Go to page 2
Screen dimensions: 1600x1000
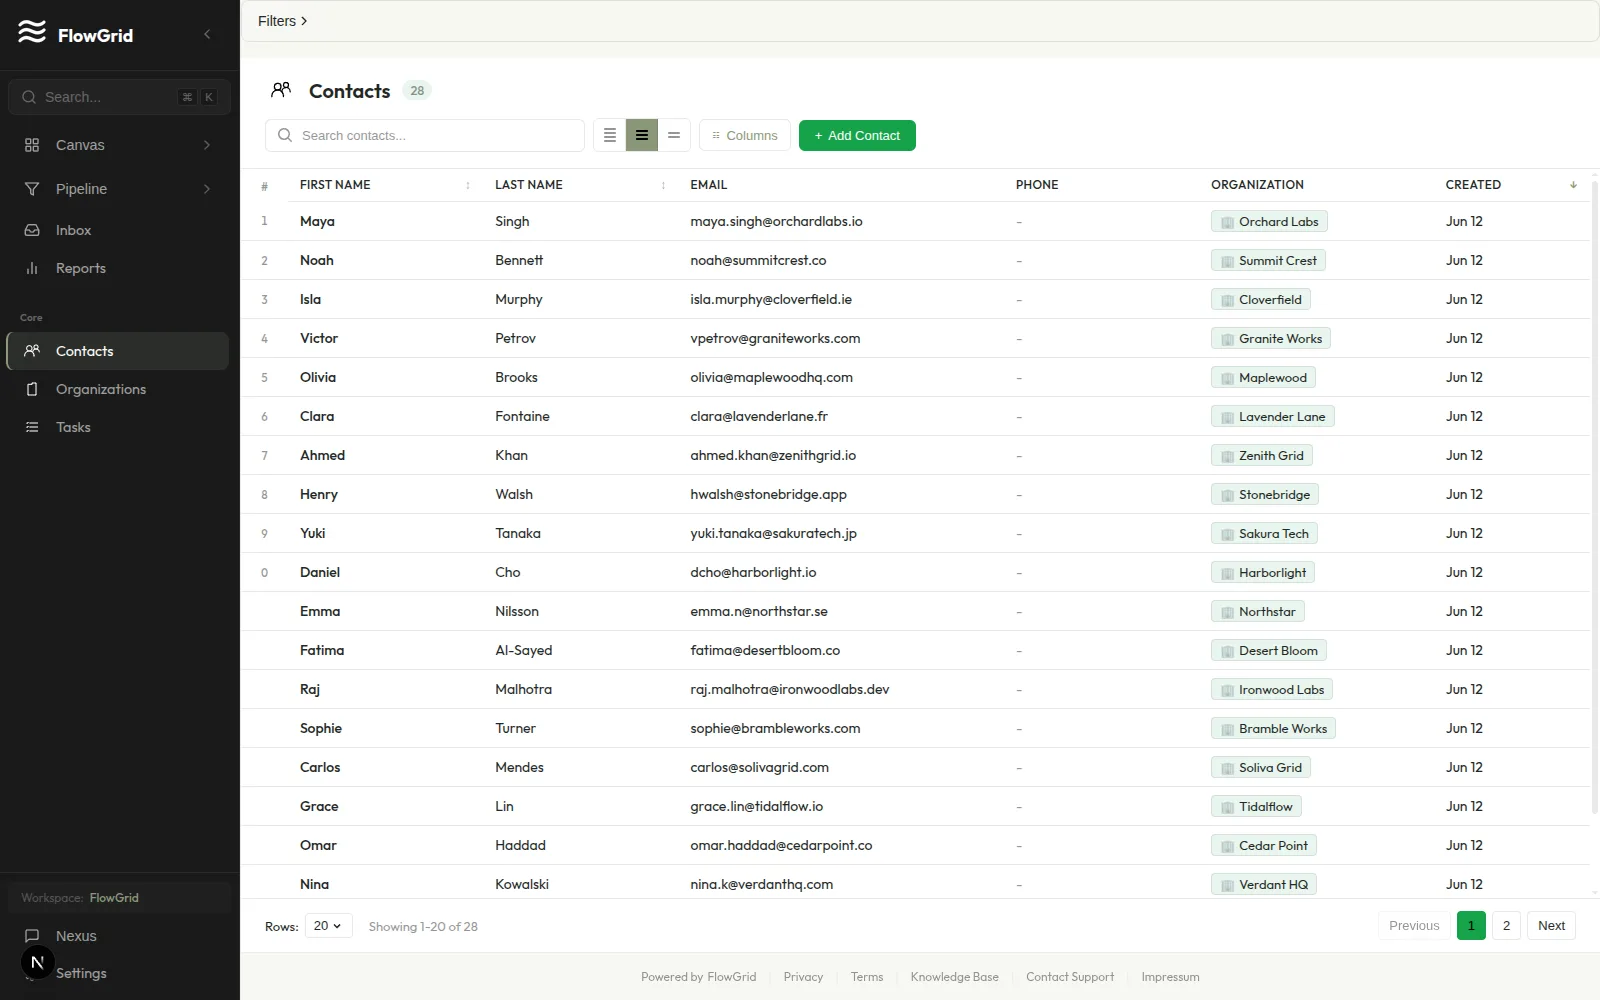1506,926
